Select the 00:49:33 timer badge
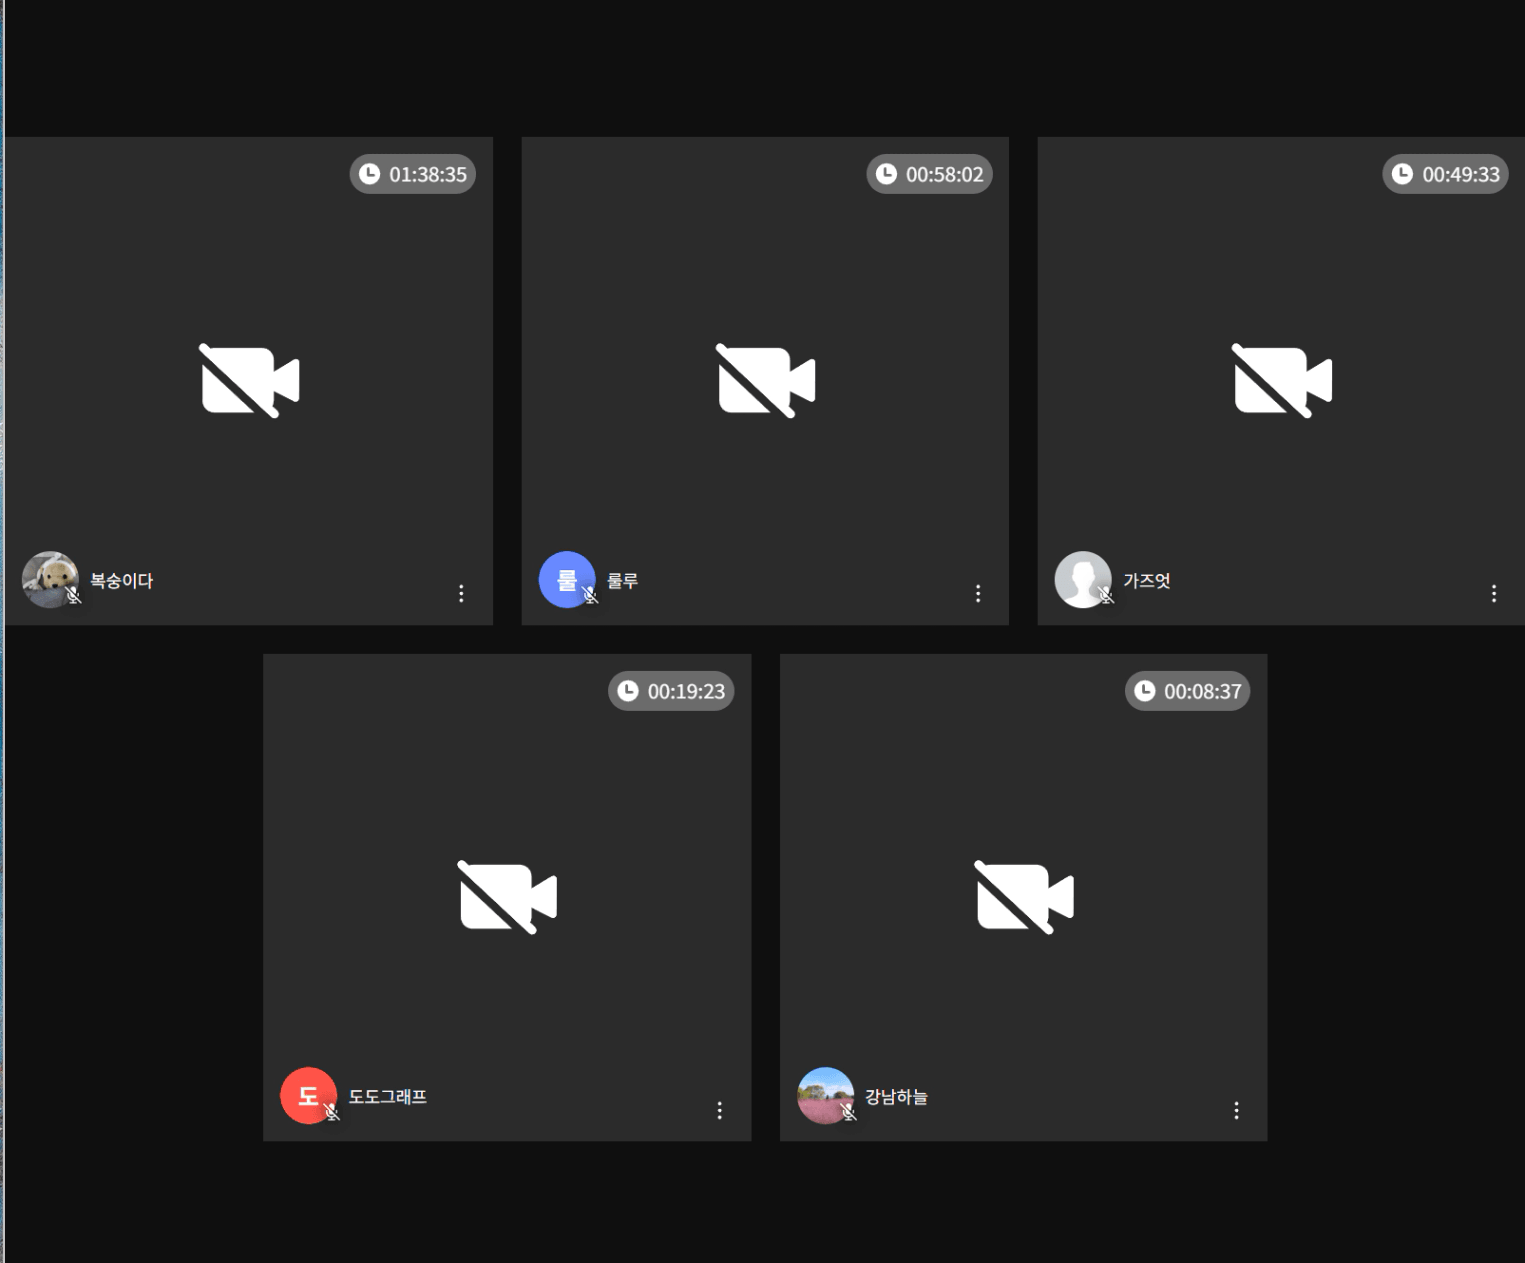The width and height of the screenshot is (1525, 1263). (1446, 174)
